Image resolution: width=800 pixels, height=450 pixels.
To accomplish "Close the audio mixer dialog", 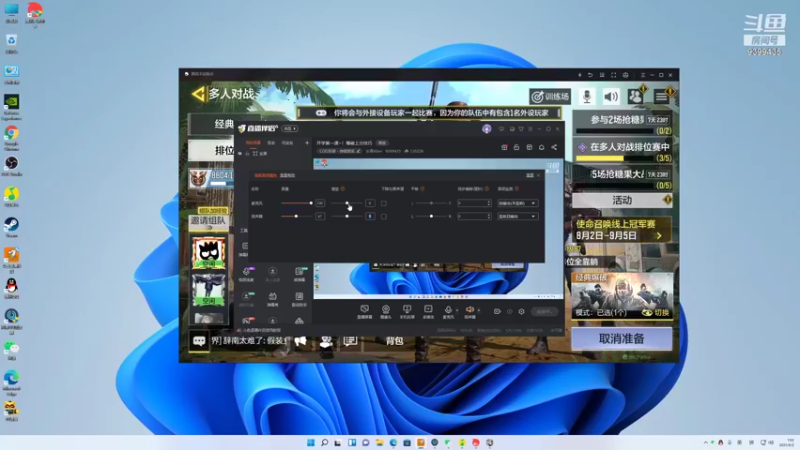I will click(538, 175).
